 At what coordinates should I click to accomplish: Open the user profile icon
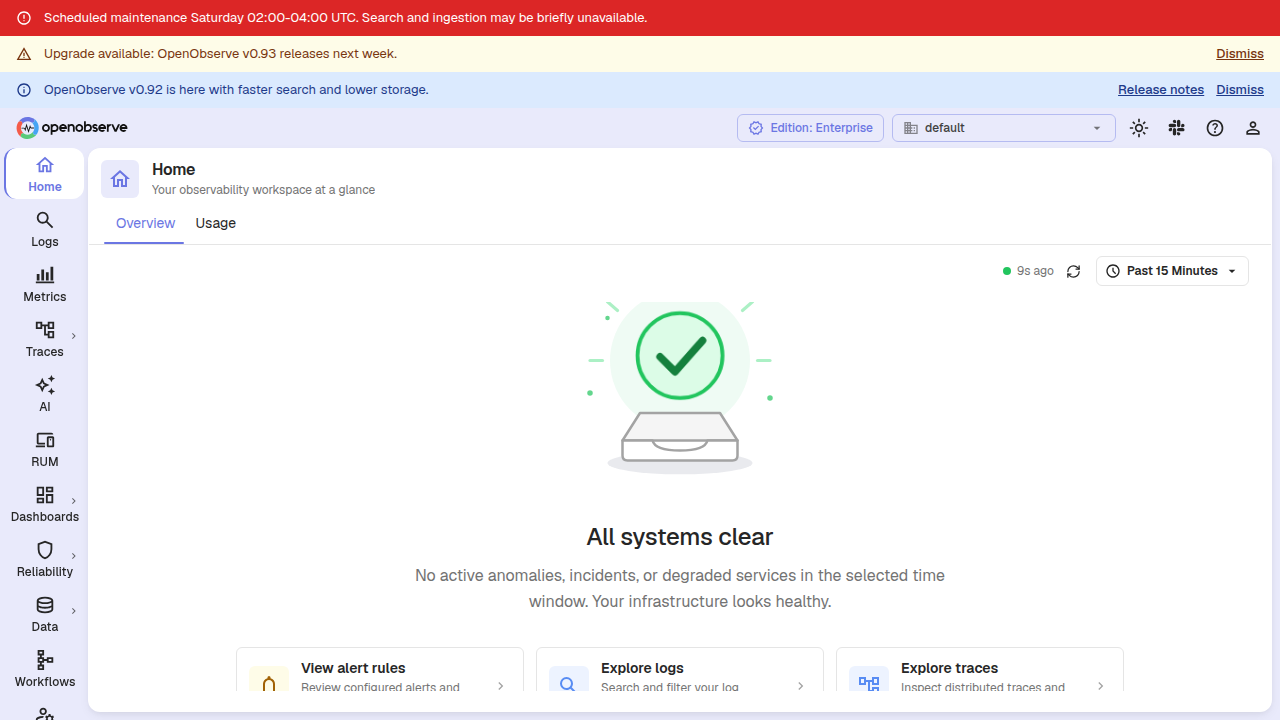(x=1253, y=128)
